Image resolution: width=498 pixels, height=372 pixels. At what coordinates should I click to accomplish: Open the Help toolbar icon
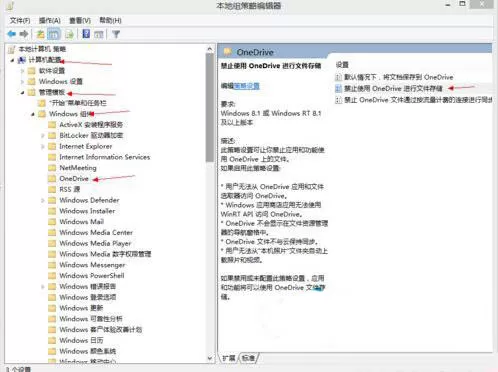[x=86, y=34]
